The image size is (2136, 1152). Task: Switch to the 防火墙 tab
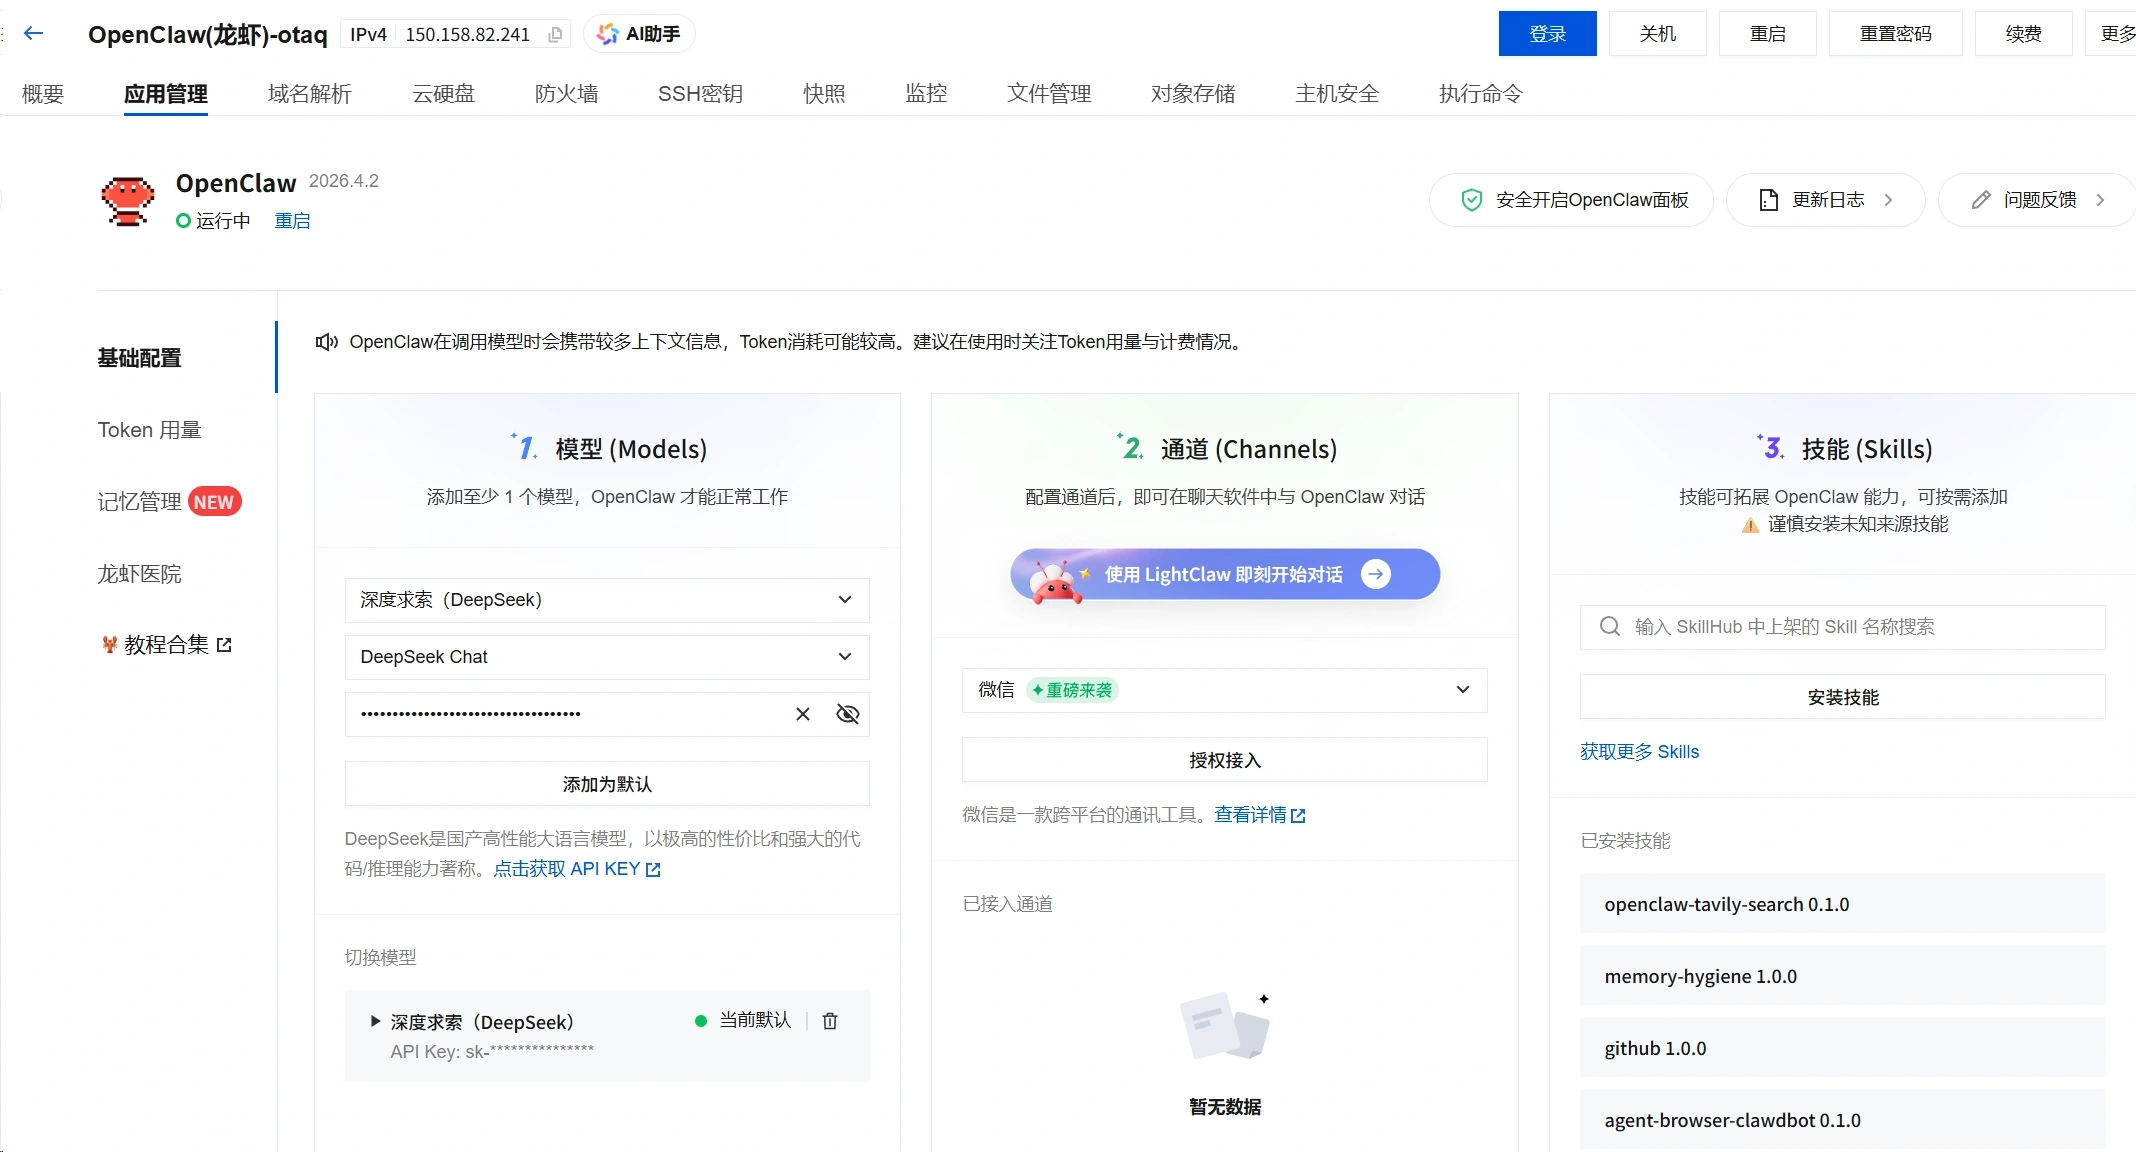567,94
